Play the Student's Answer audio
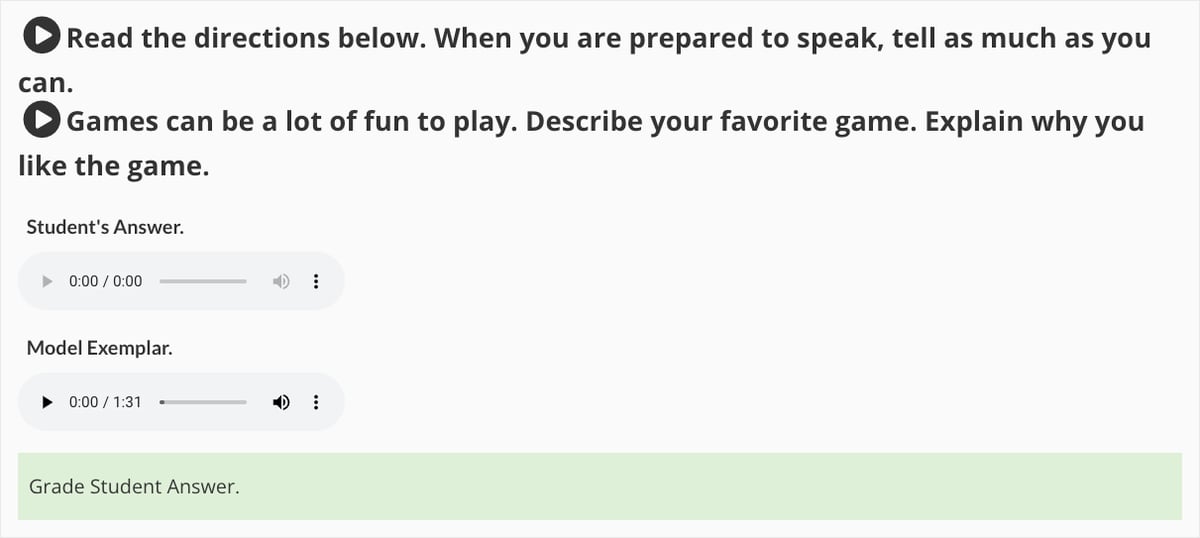The width and height of the screenshot is (1200, 538). (46, 281)
